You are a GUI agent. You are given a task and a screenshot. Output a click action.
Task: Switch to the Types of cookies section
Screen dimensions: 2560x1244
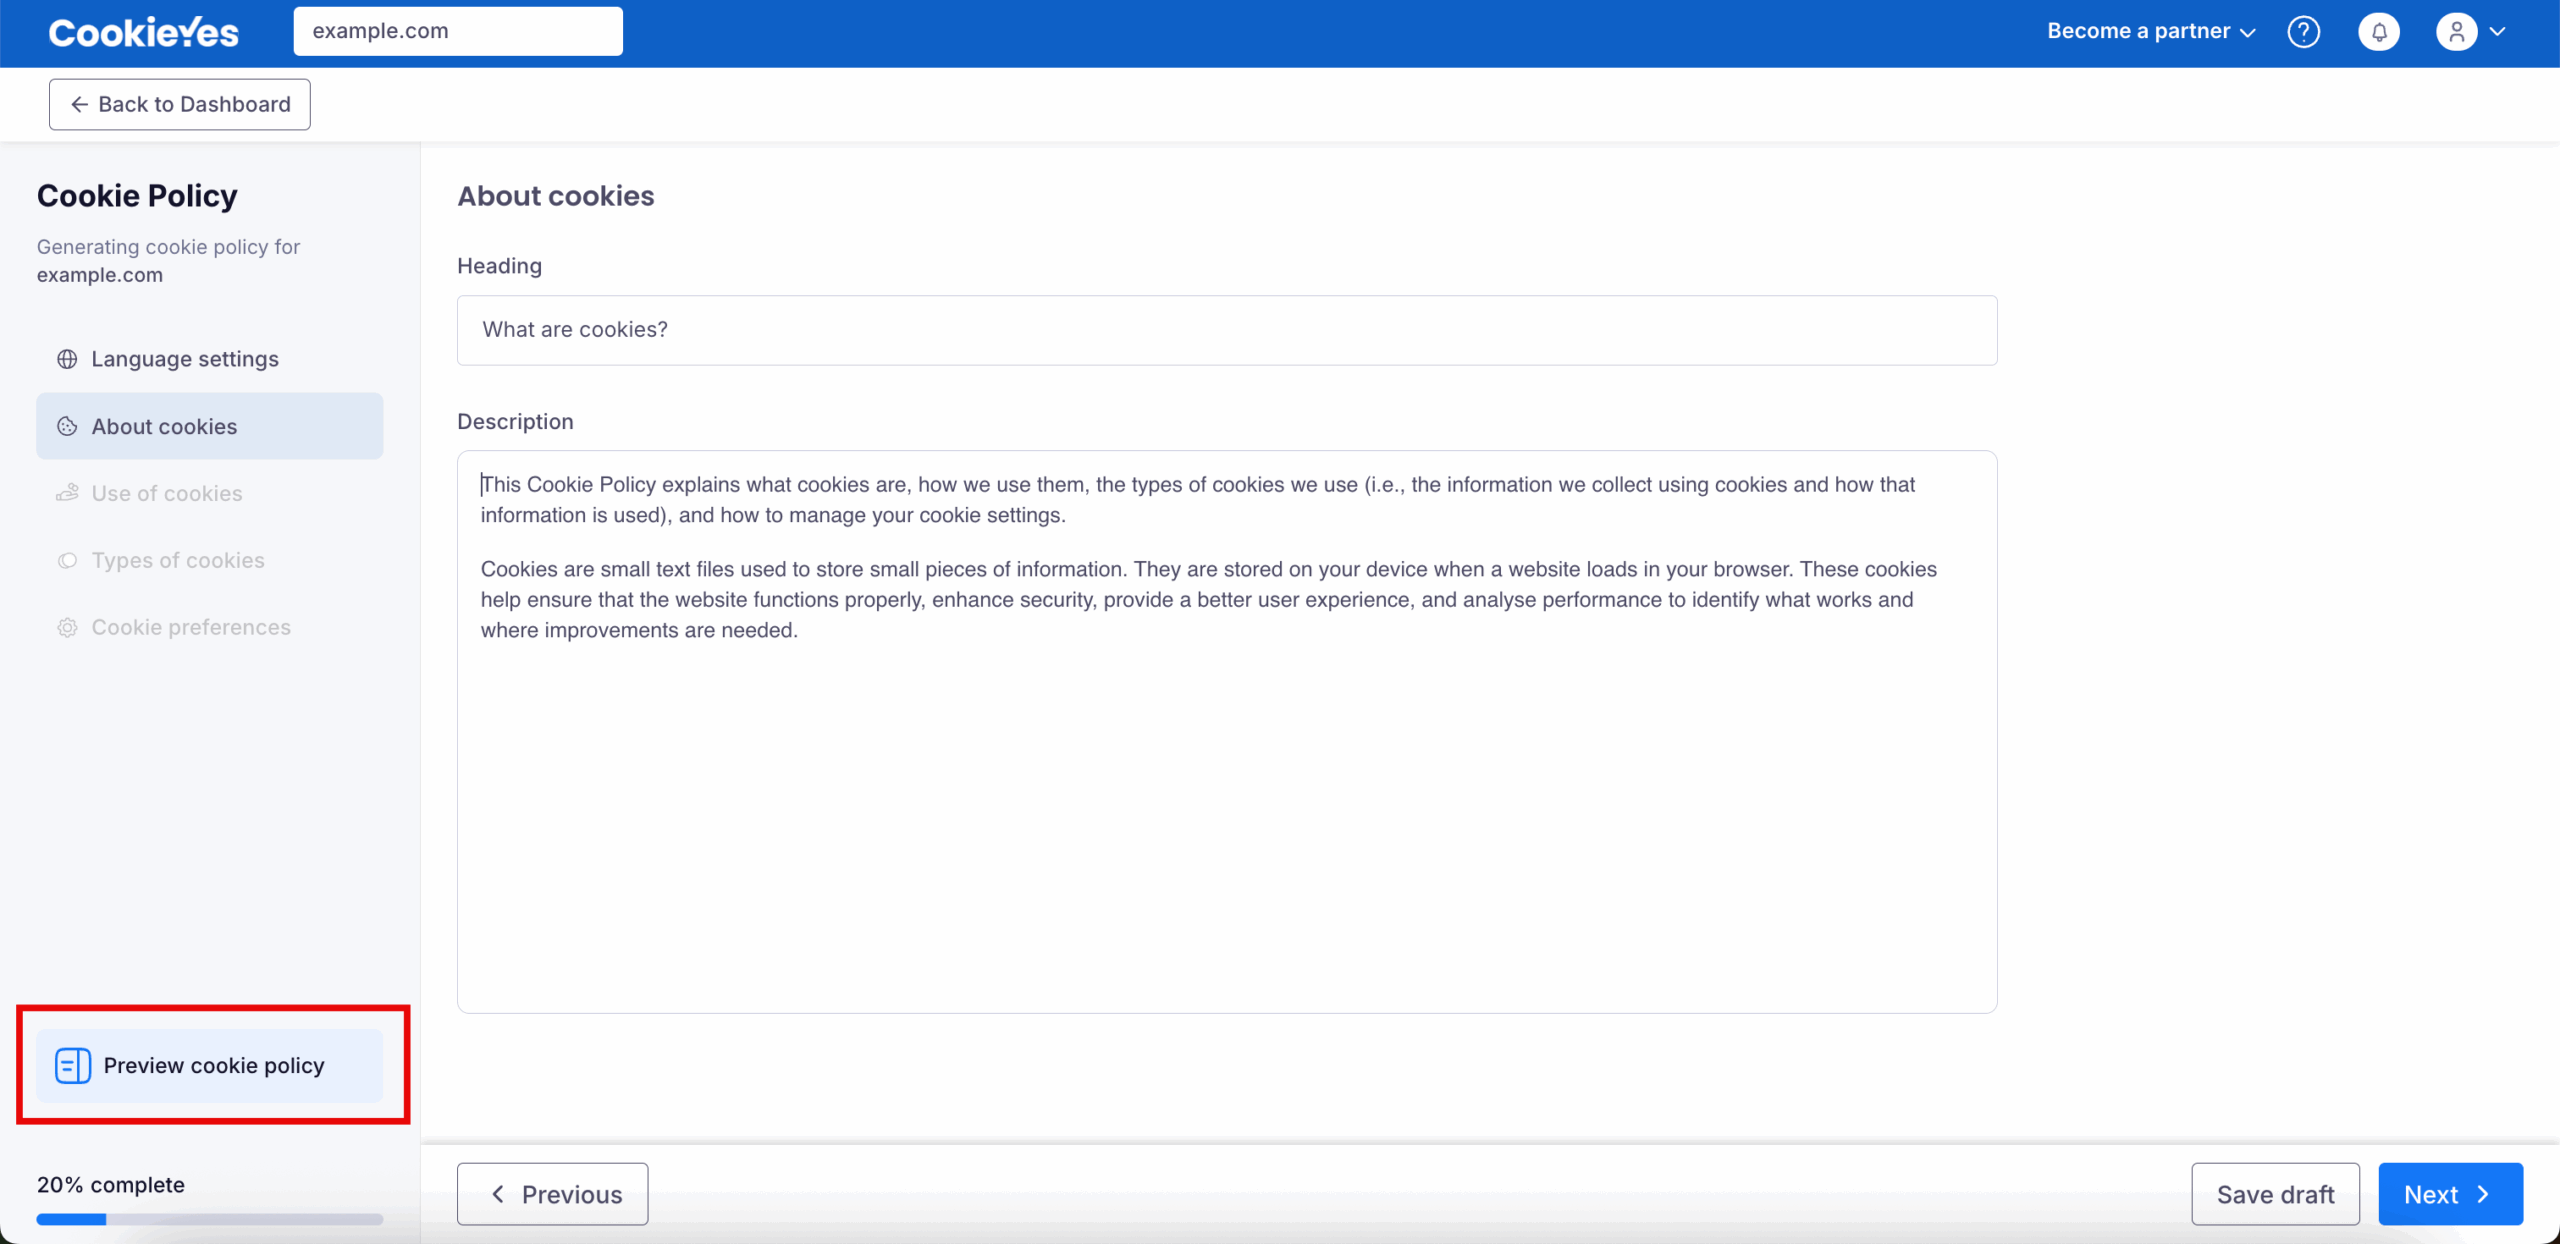(x=177, y=560)
